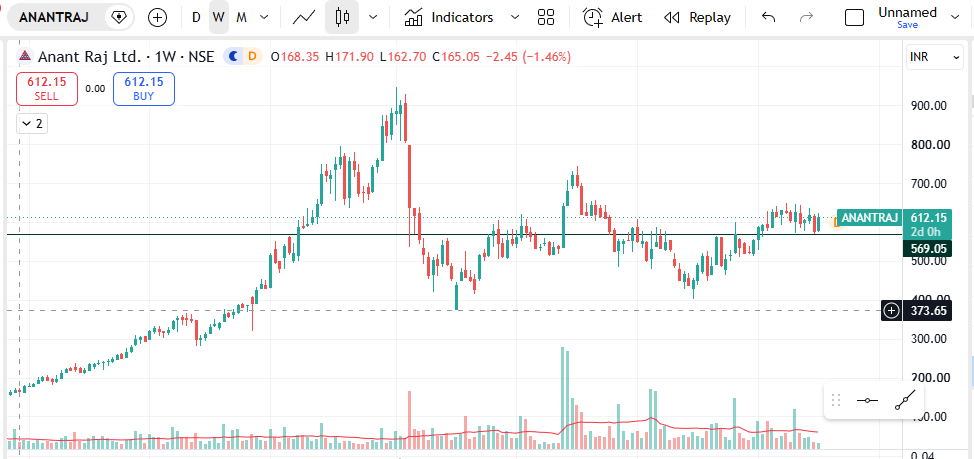Click the 700.00 price scale label
The image size is (974, 459).
coord(929,184)
